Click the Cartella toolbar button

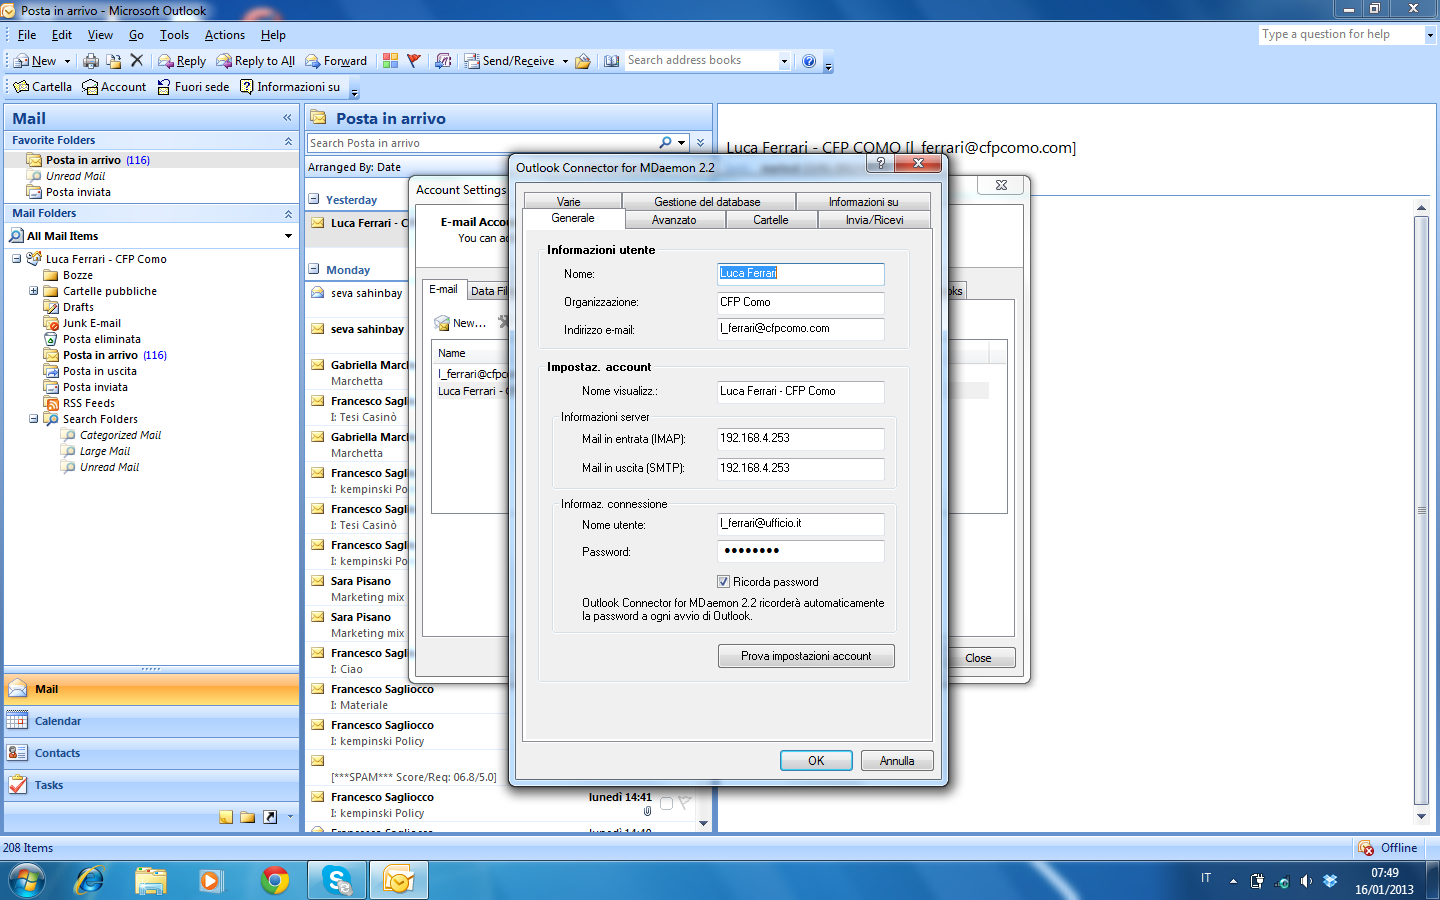click(42, 87)
